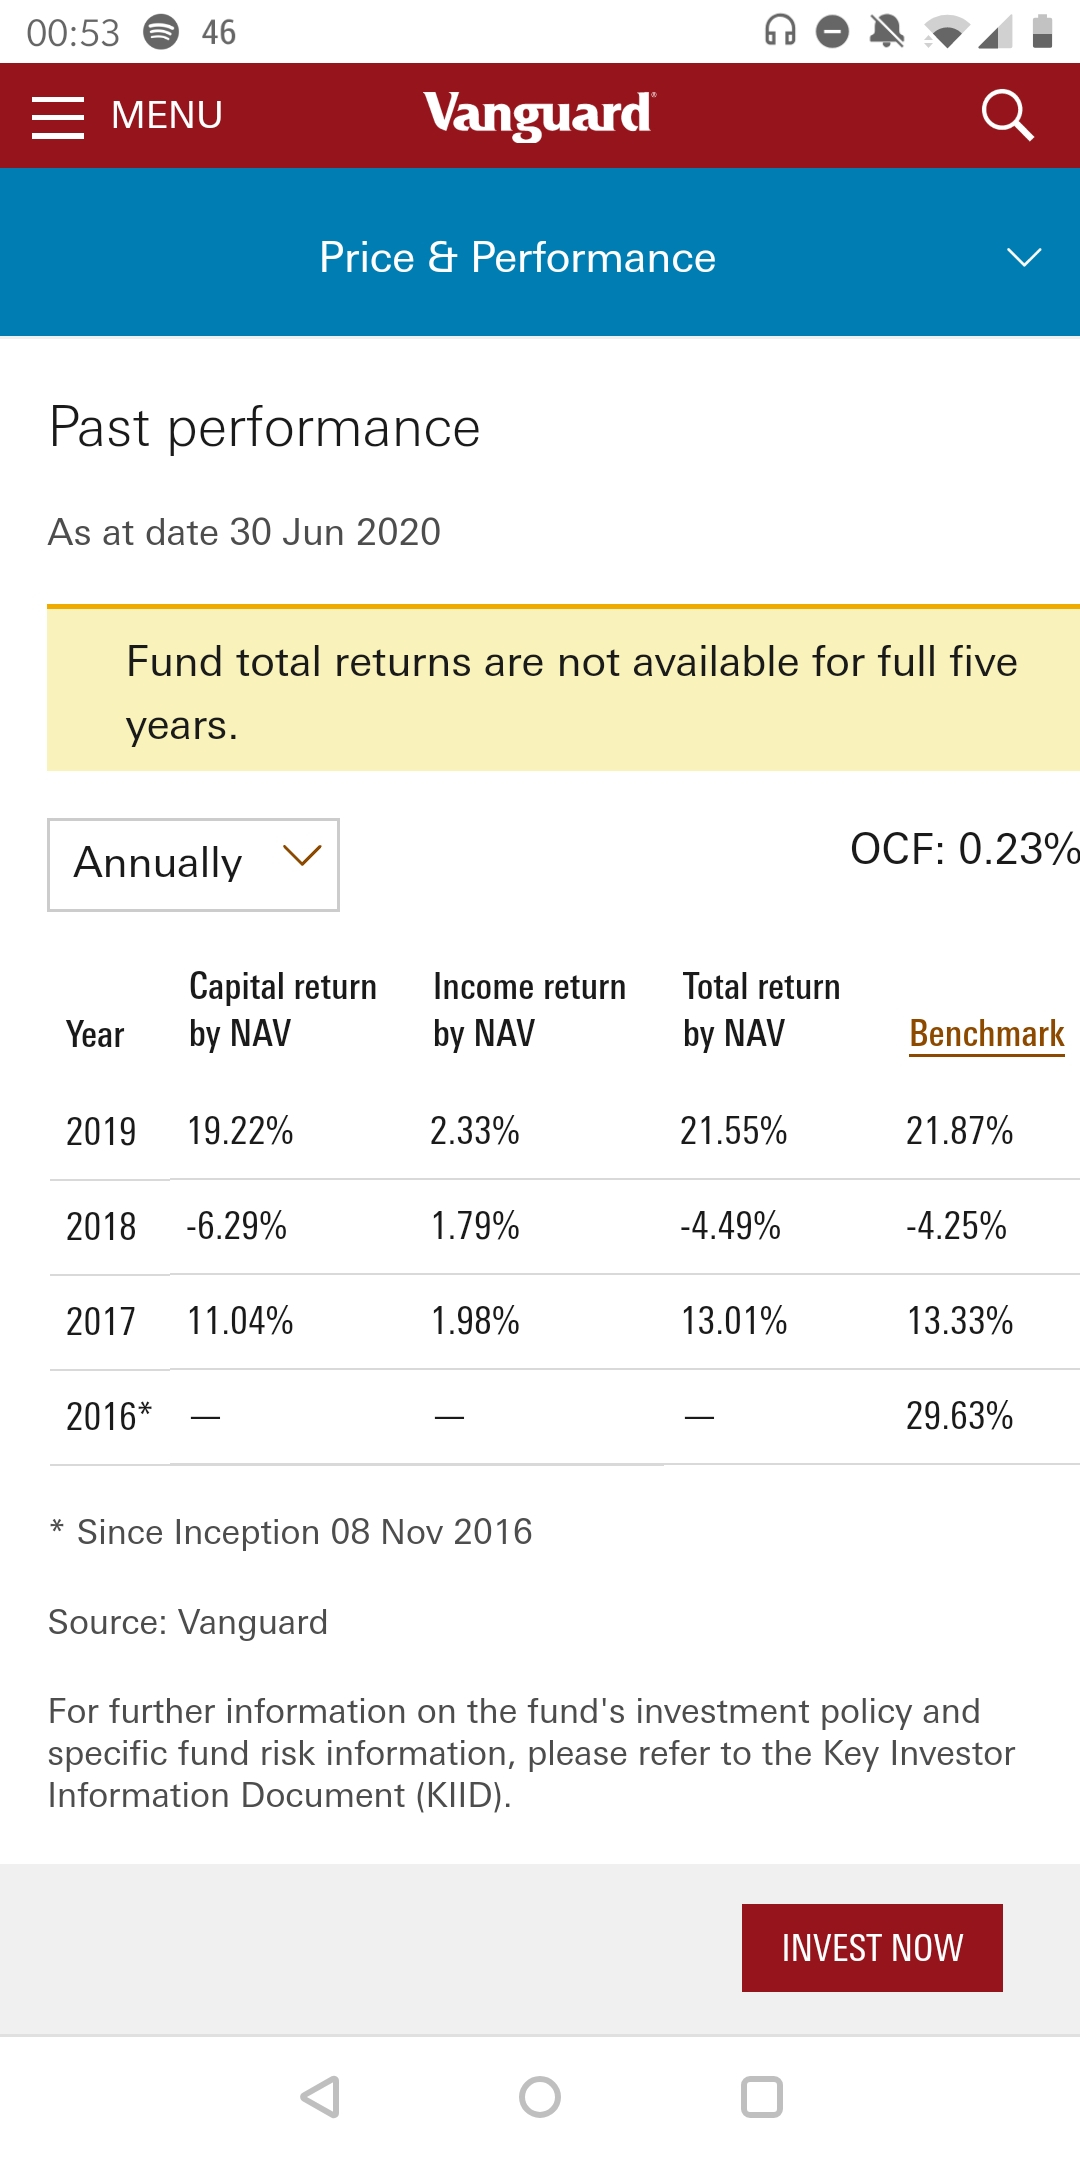Viewport: 1080px width, 2160px height.
Task: Select the 2019 performance row
Action: pos(565,1131)
